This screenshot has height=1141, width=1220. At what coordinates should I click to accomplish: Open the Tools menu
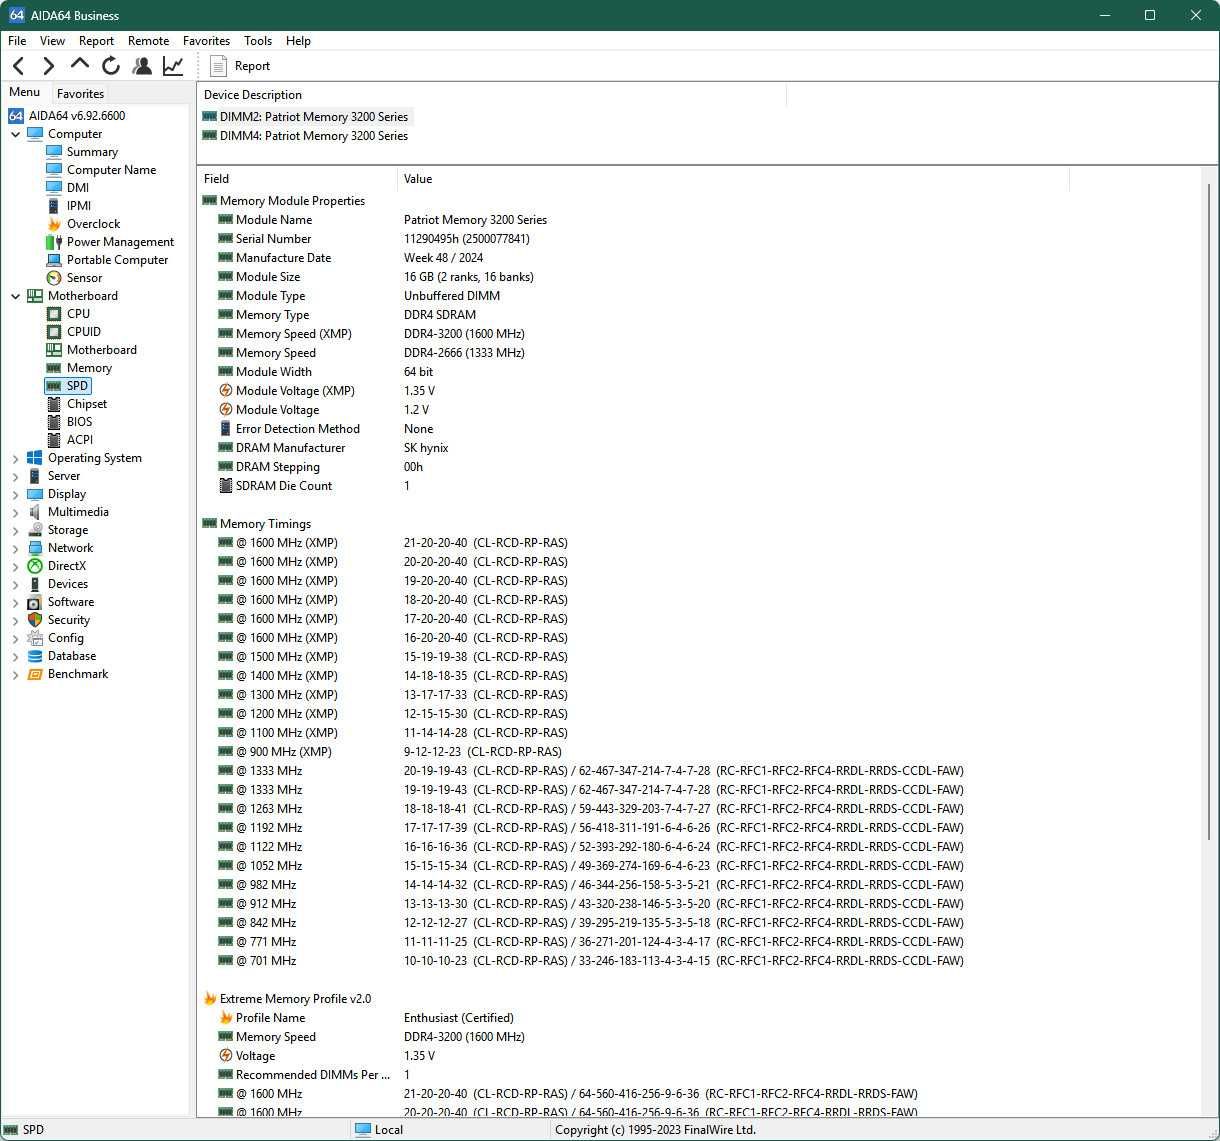258,41
